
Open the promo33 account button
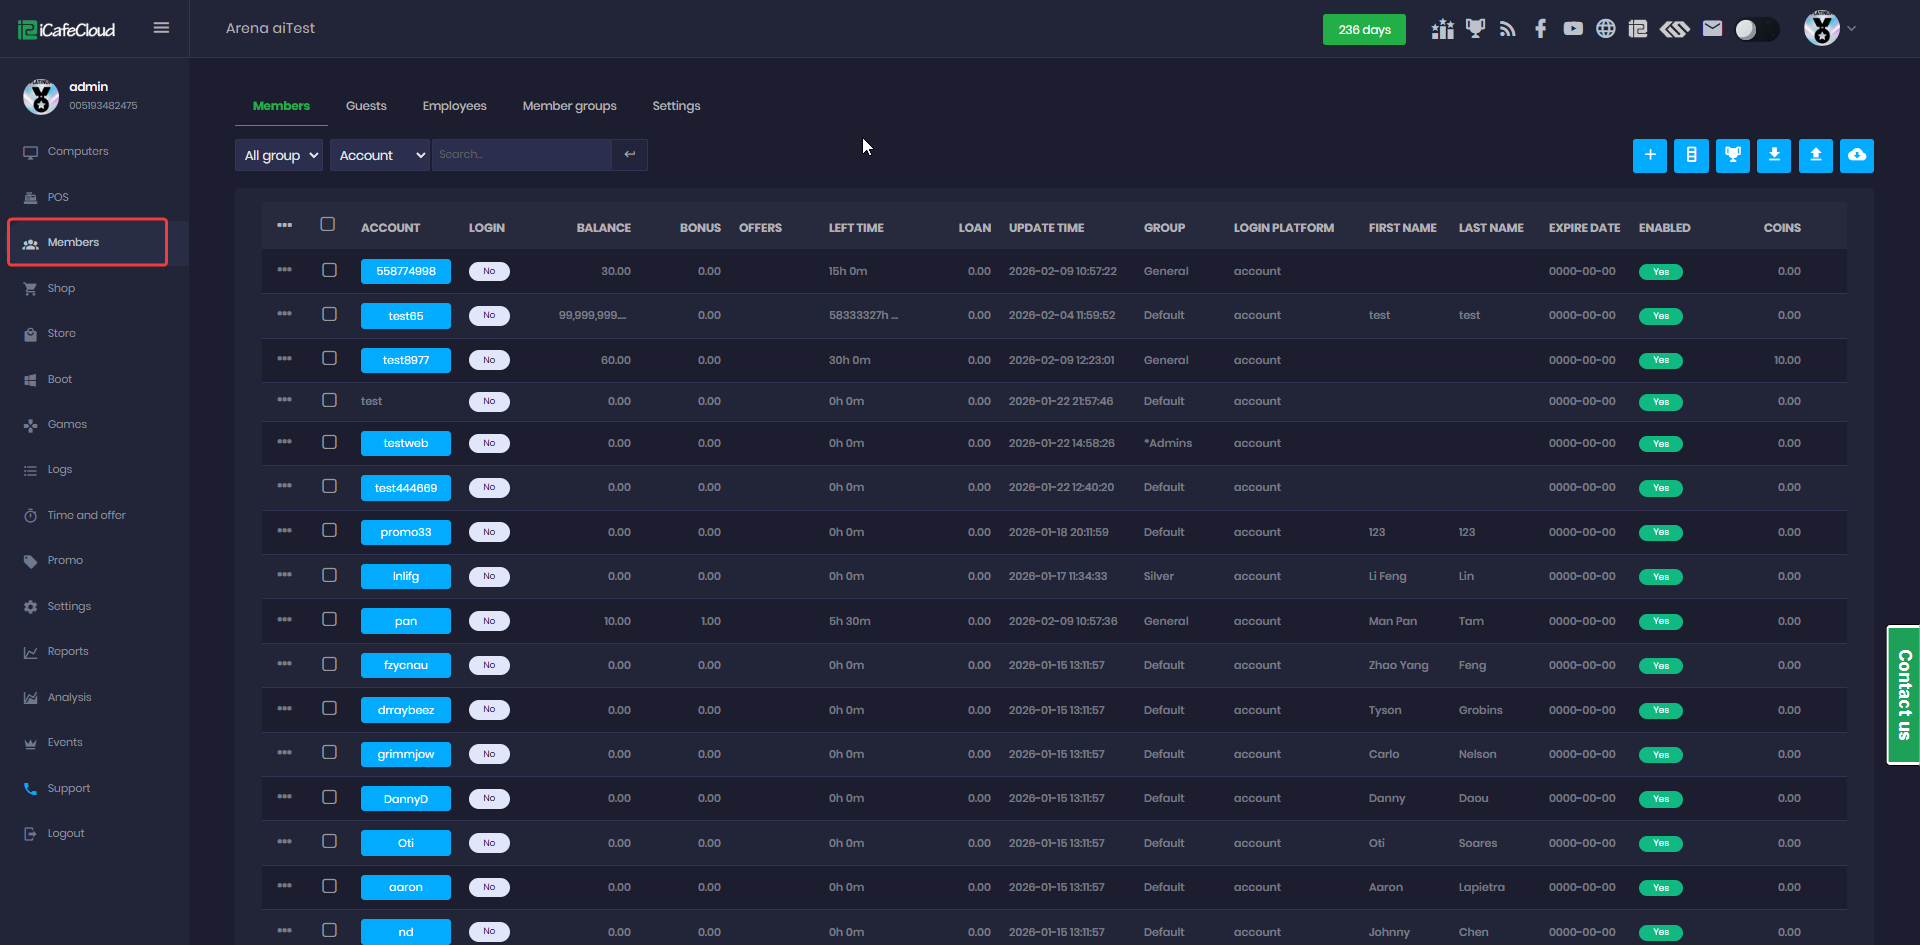(405, 532)
